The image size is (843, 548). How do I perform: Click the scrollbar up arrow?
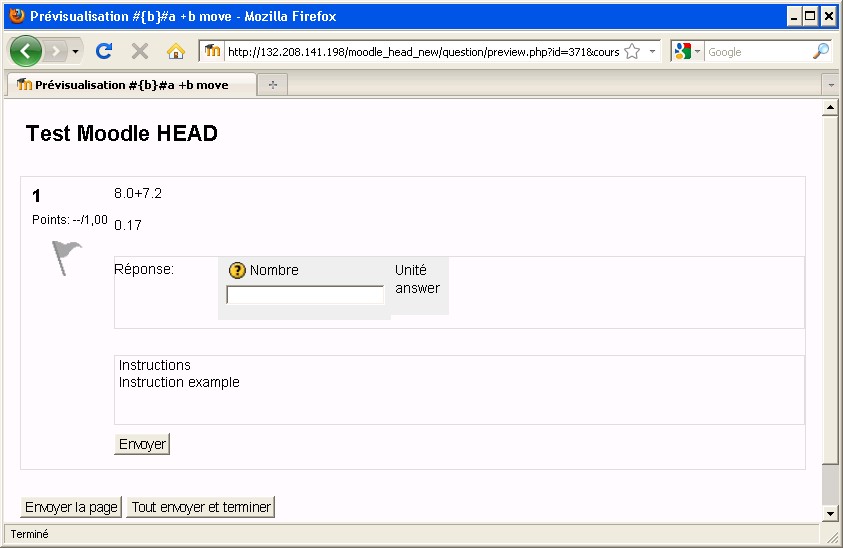830,108
